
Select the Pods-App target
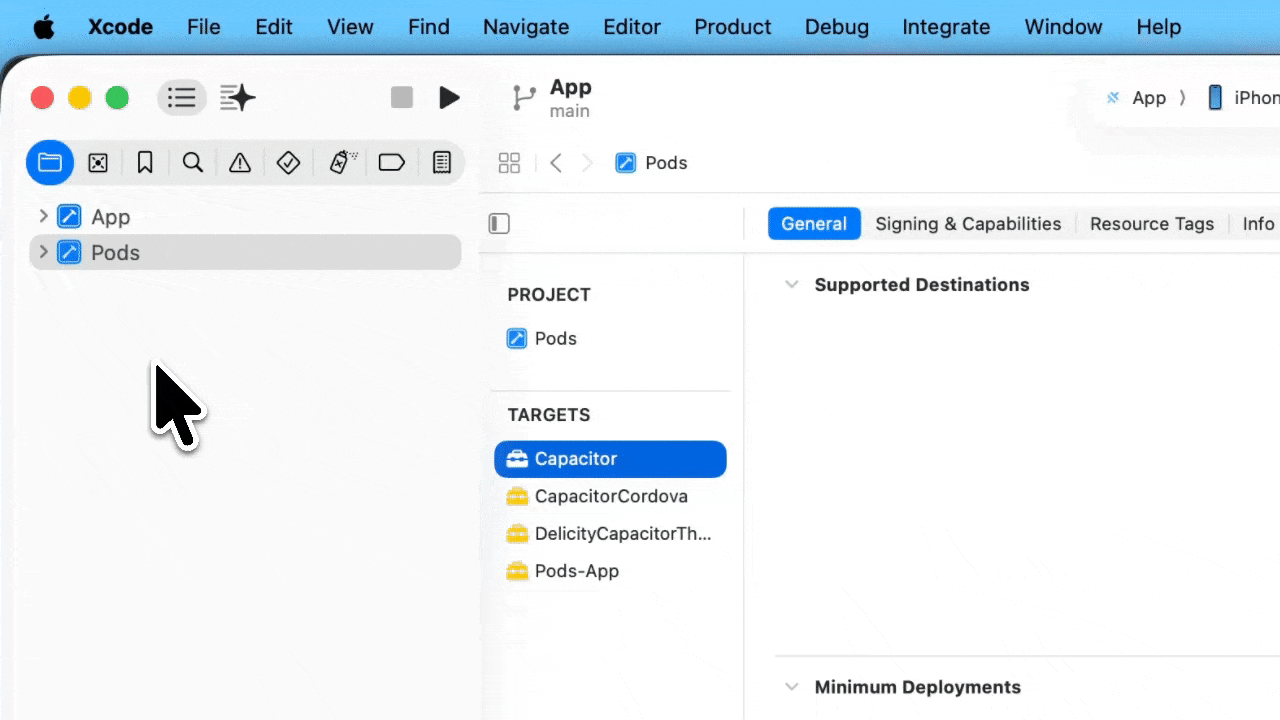pos(563,571)
